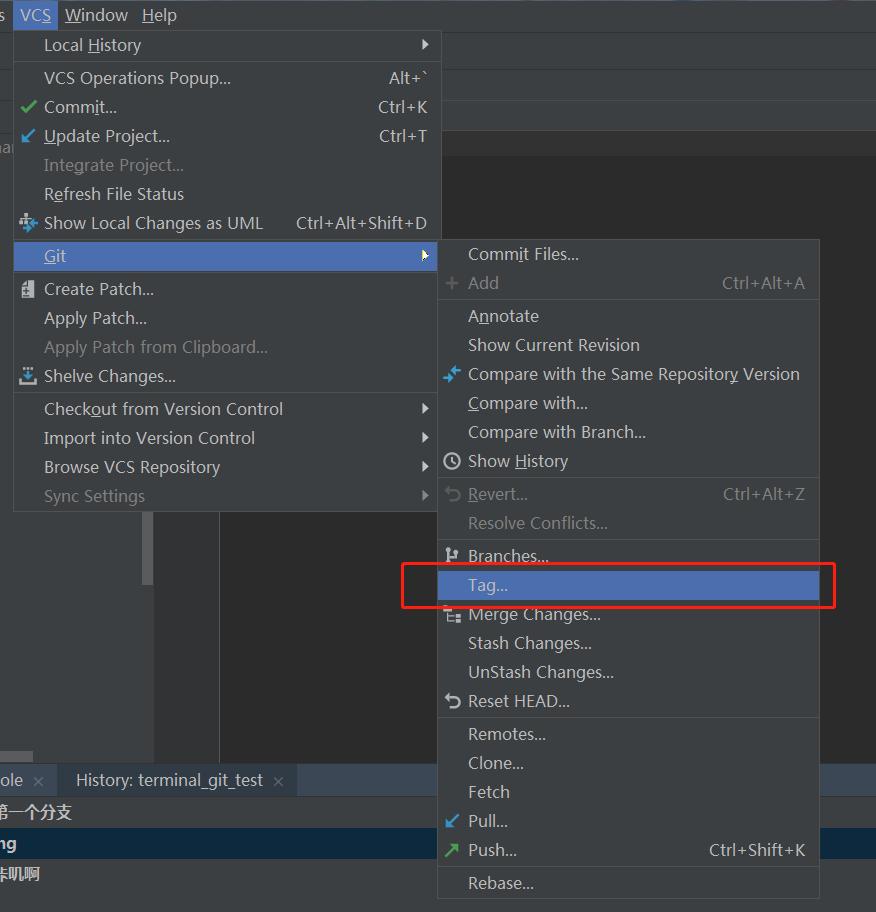Select Compare with Branch... option
The width and height of the screenshot is (876, 912).
click(x=556, y=432)
